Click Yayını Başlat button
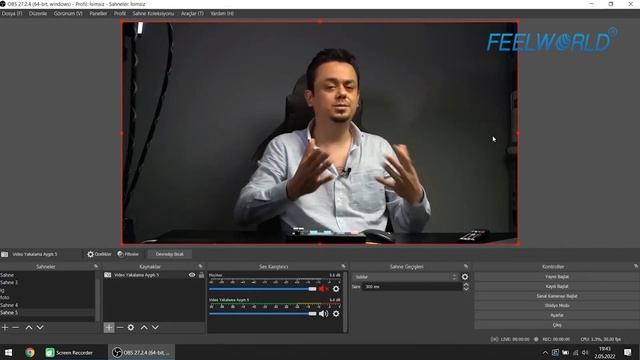This screenshot has height=360, width=640. point(557,277)
